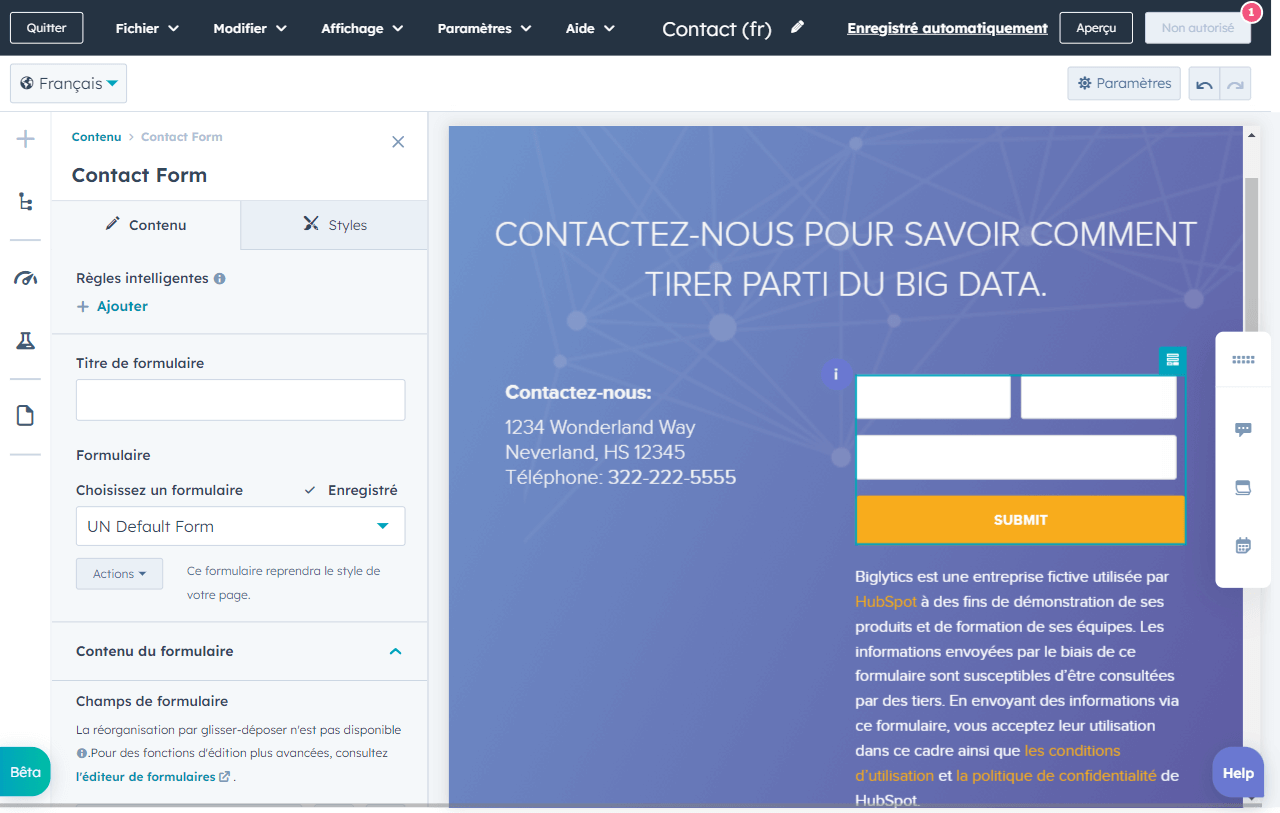Click the Aperçu button
Image resolution: width=1280 pixels, height=813 pixels.
pos(1096,28)
